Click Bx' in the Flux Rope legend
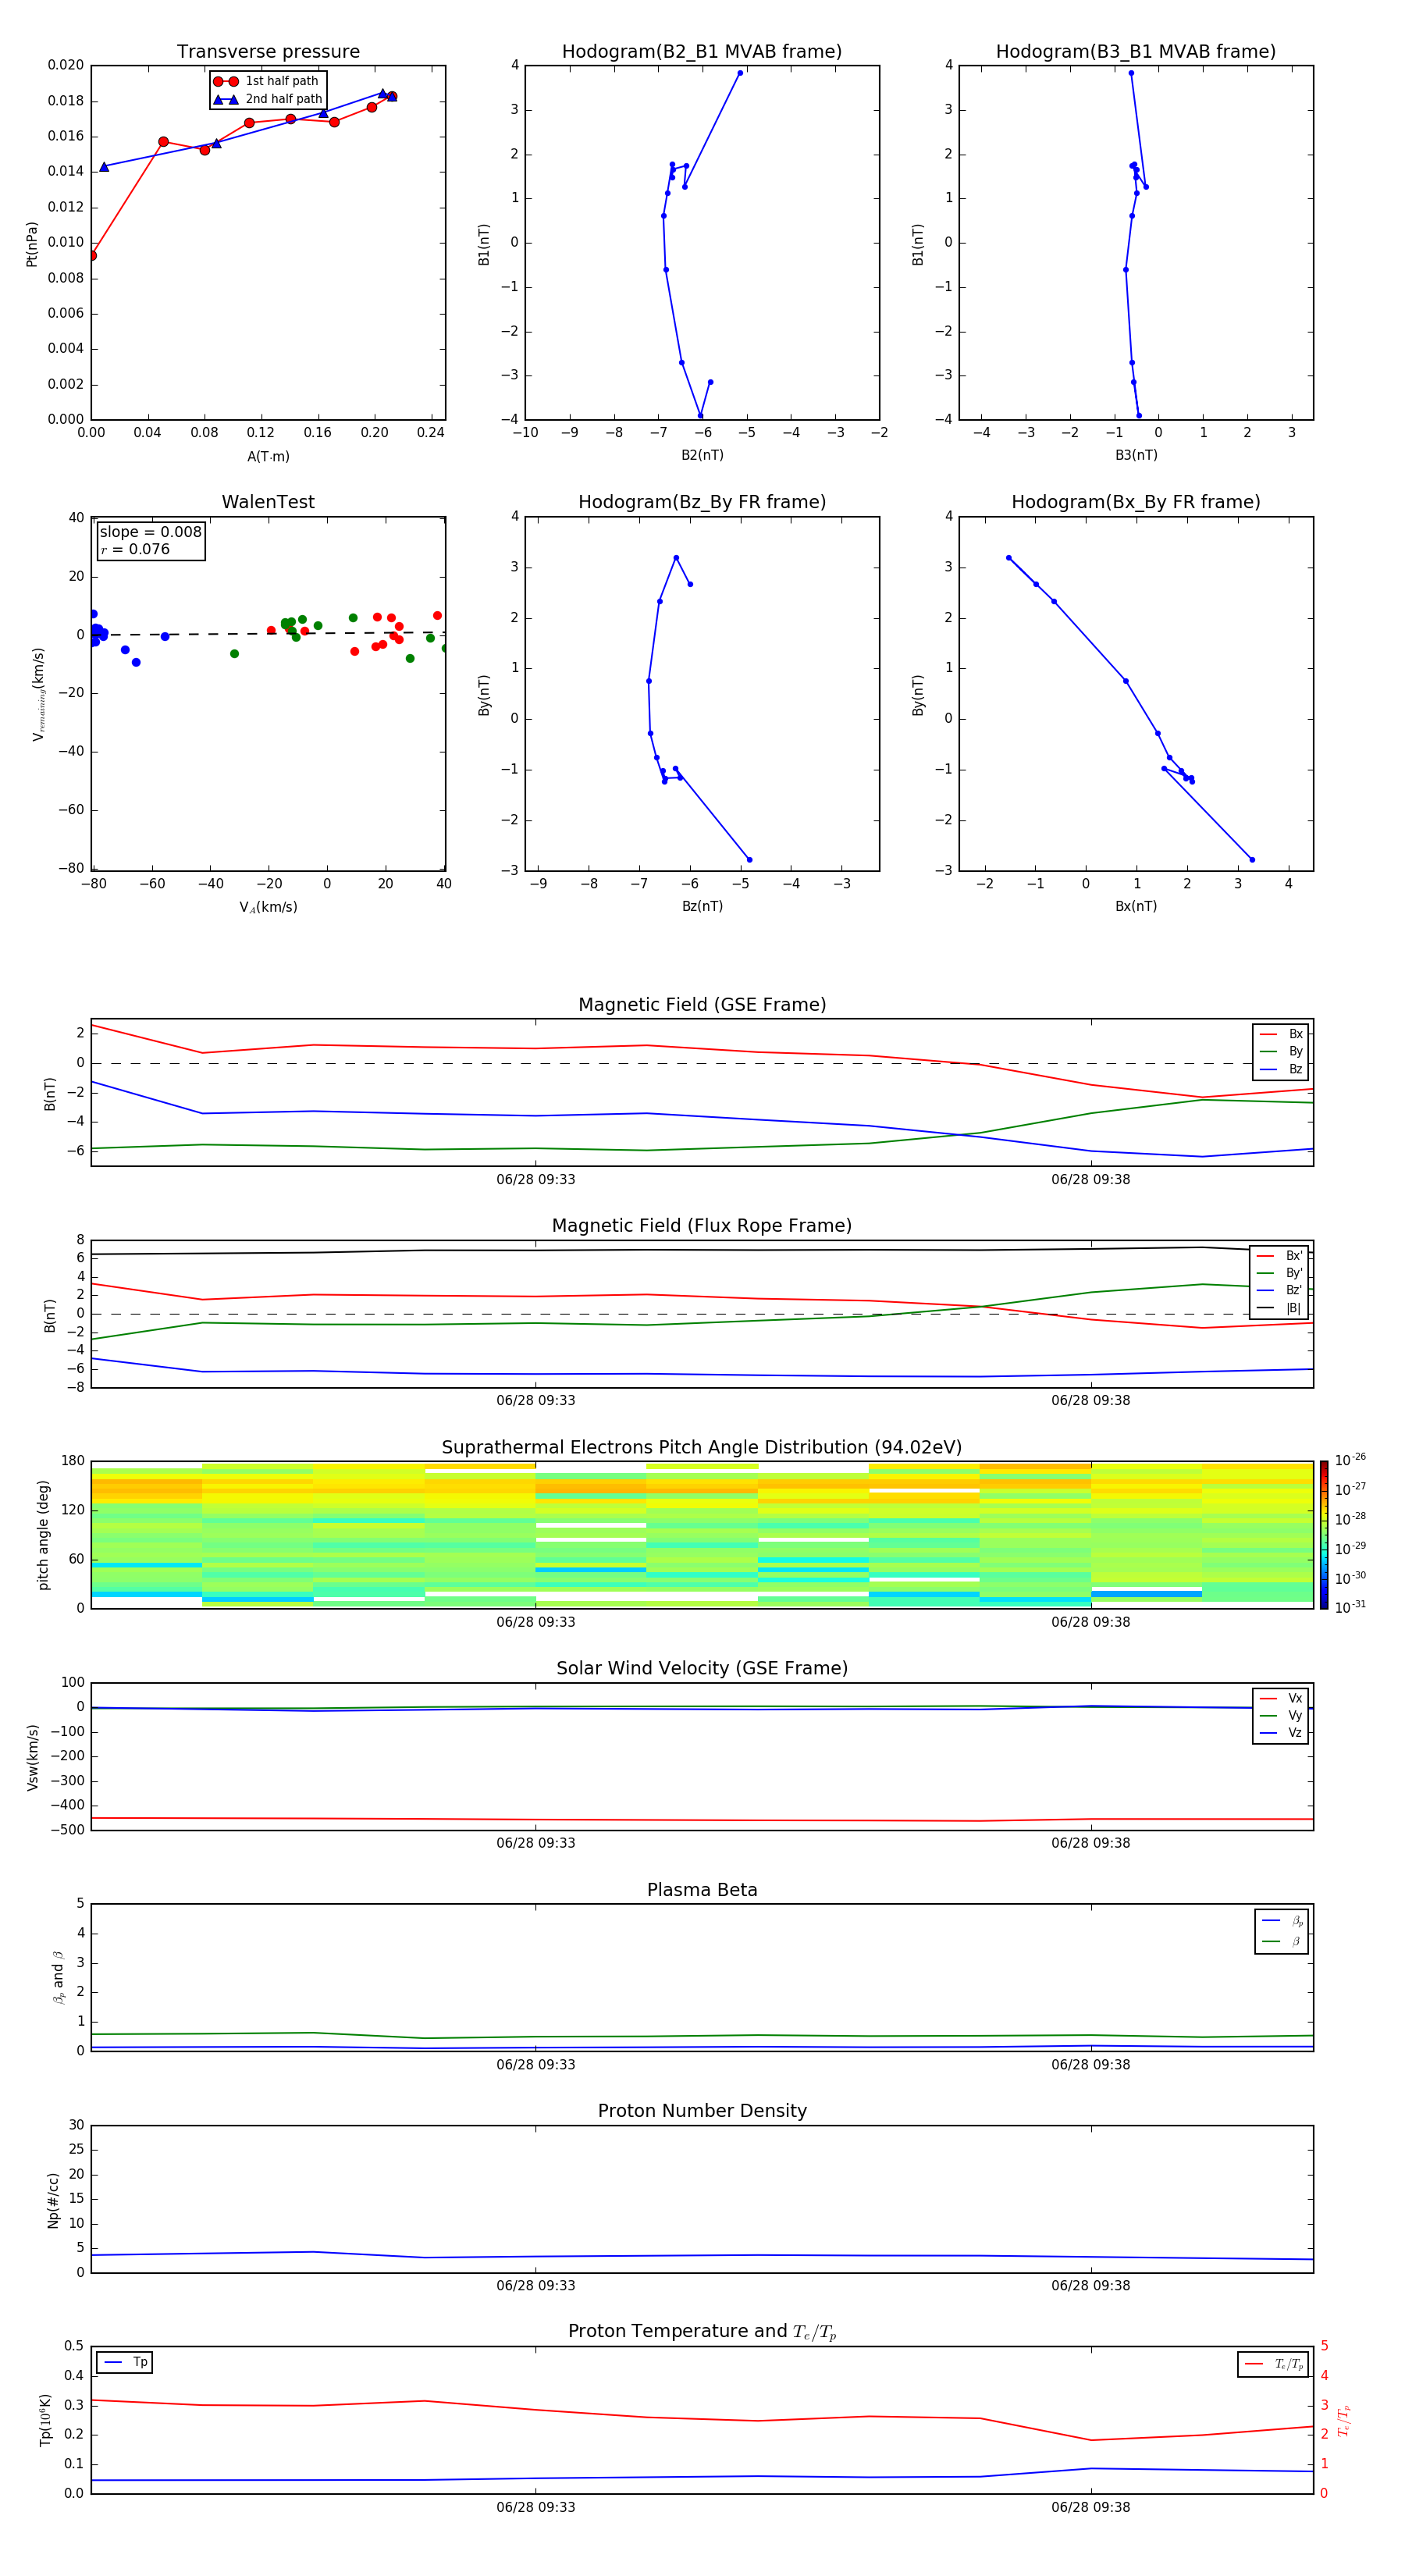 (1294, 1256)
